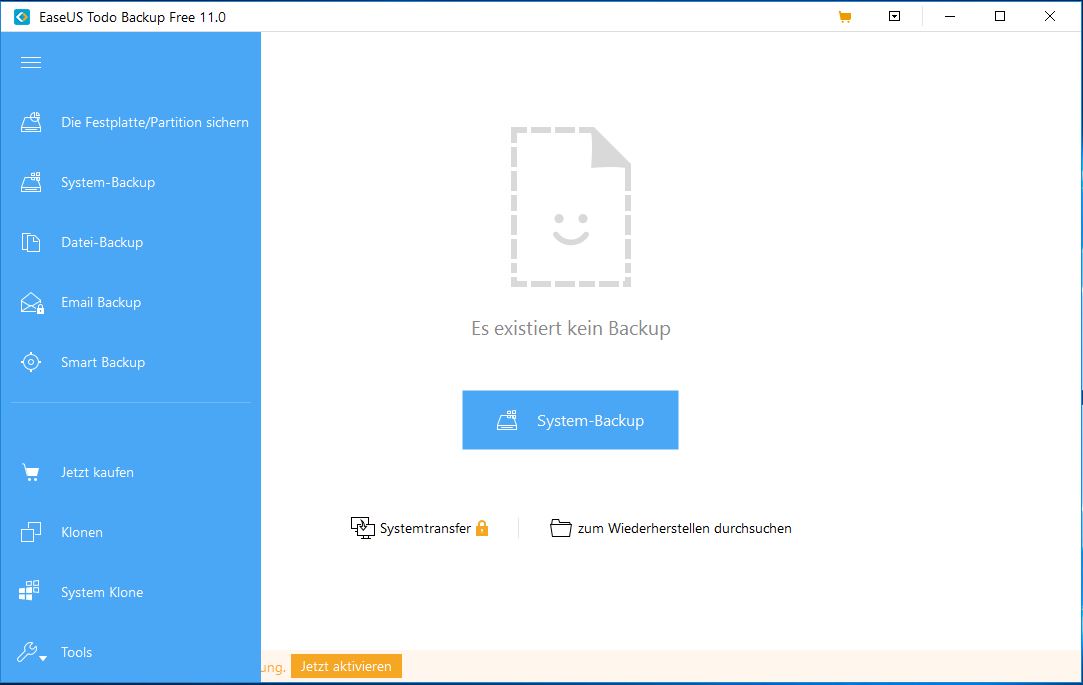
Task: Open Datei-Backup from the sidebar
Action: click(x=102, y=242)
